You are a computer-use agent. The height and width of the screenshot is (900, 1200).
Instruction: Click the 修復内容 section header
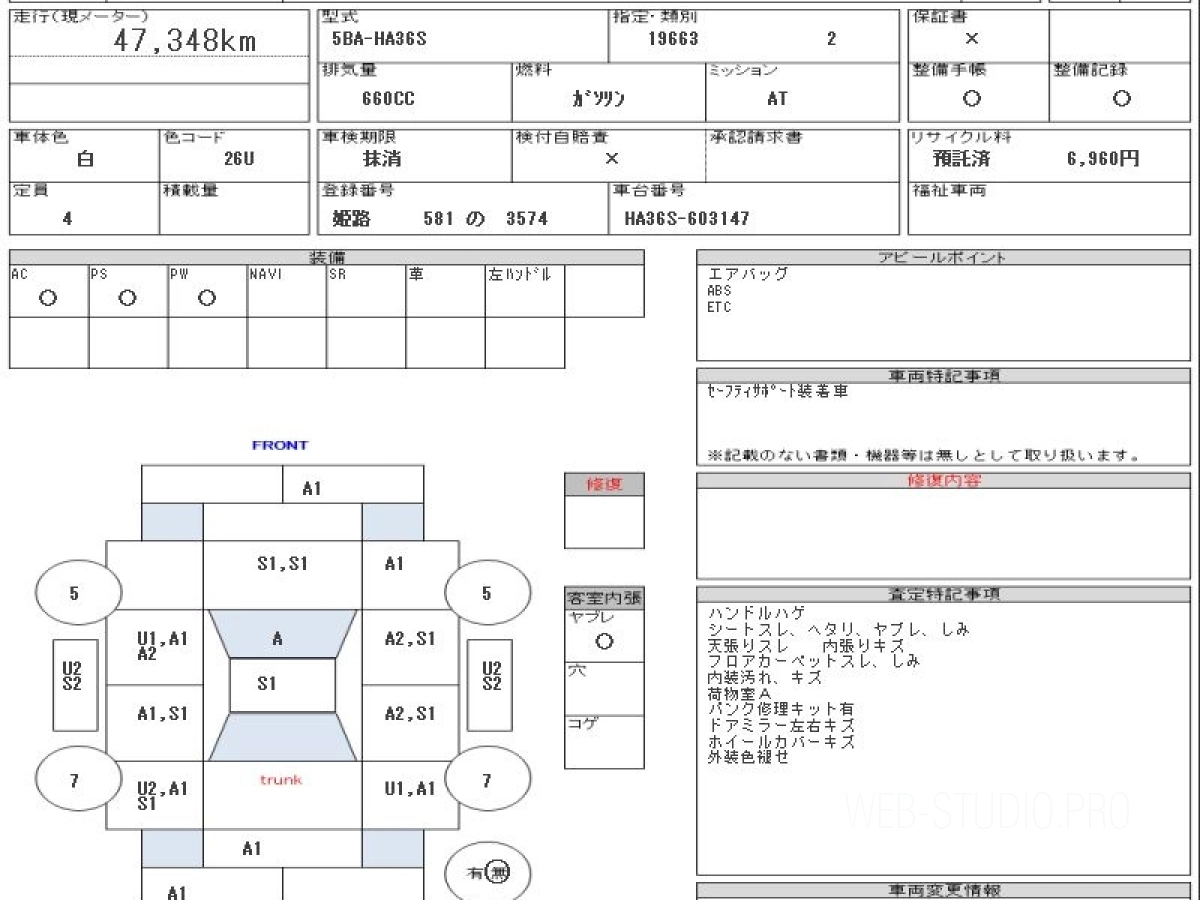click(944, 480)
